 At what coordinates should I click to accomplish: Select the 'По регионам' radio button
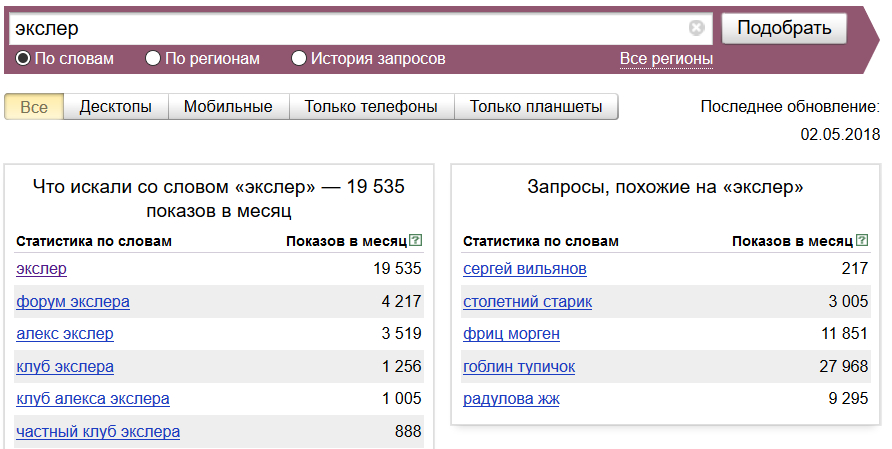(x=153, y=59)
